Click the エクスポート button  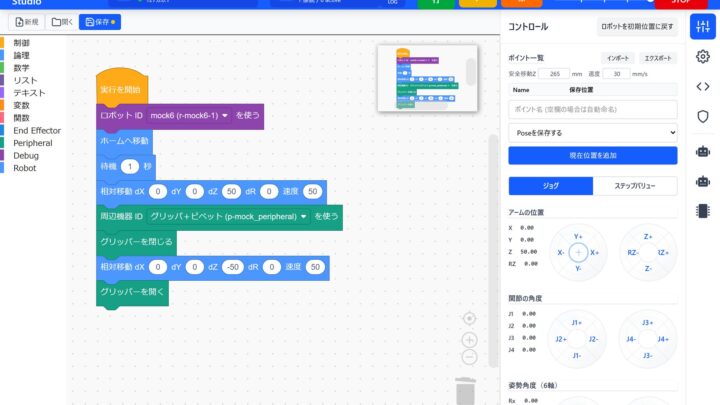click(658, 58)
